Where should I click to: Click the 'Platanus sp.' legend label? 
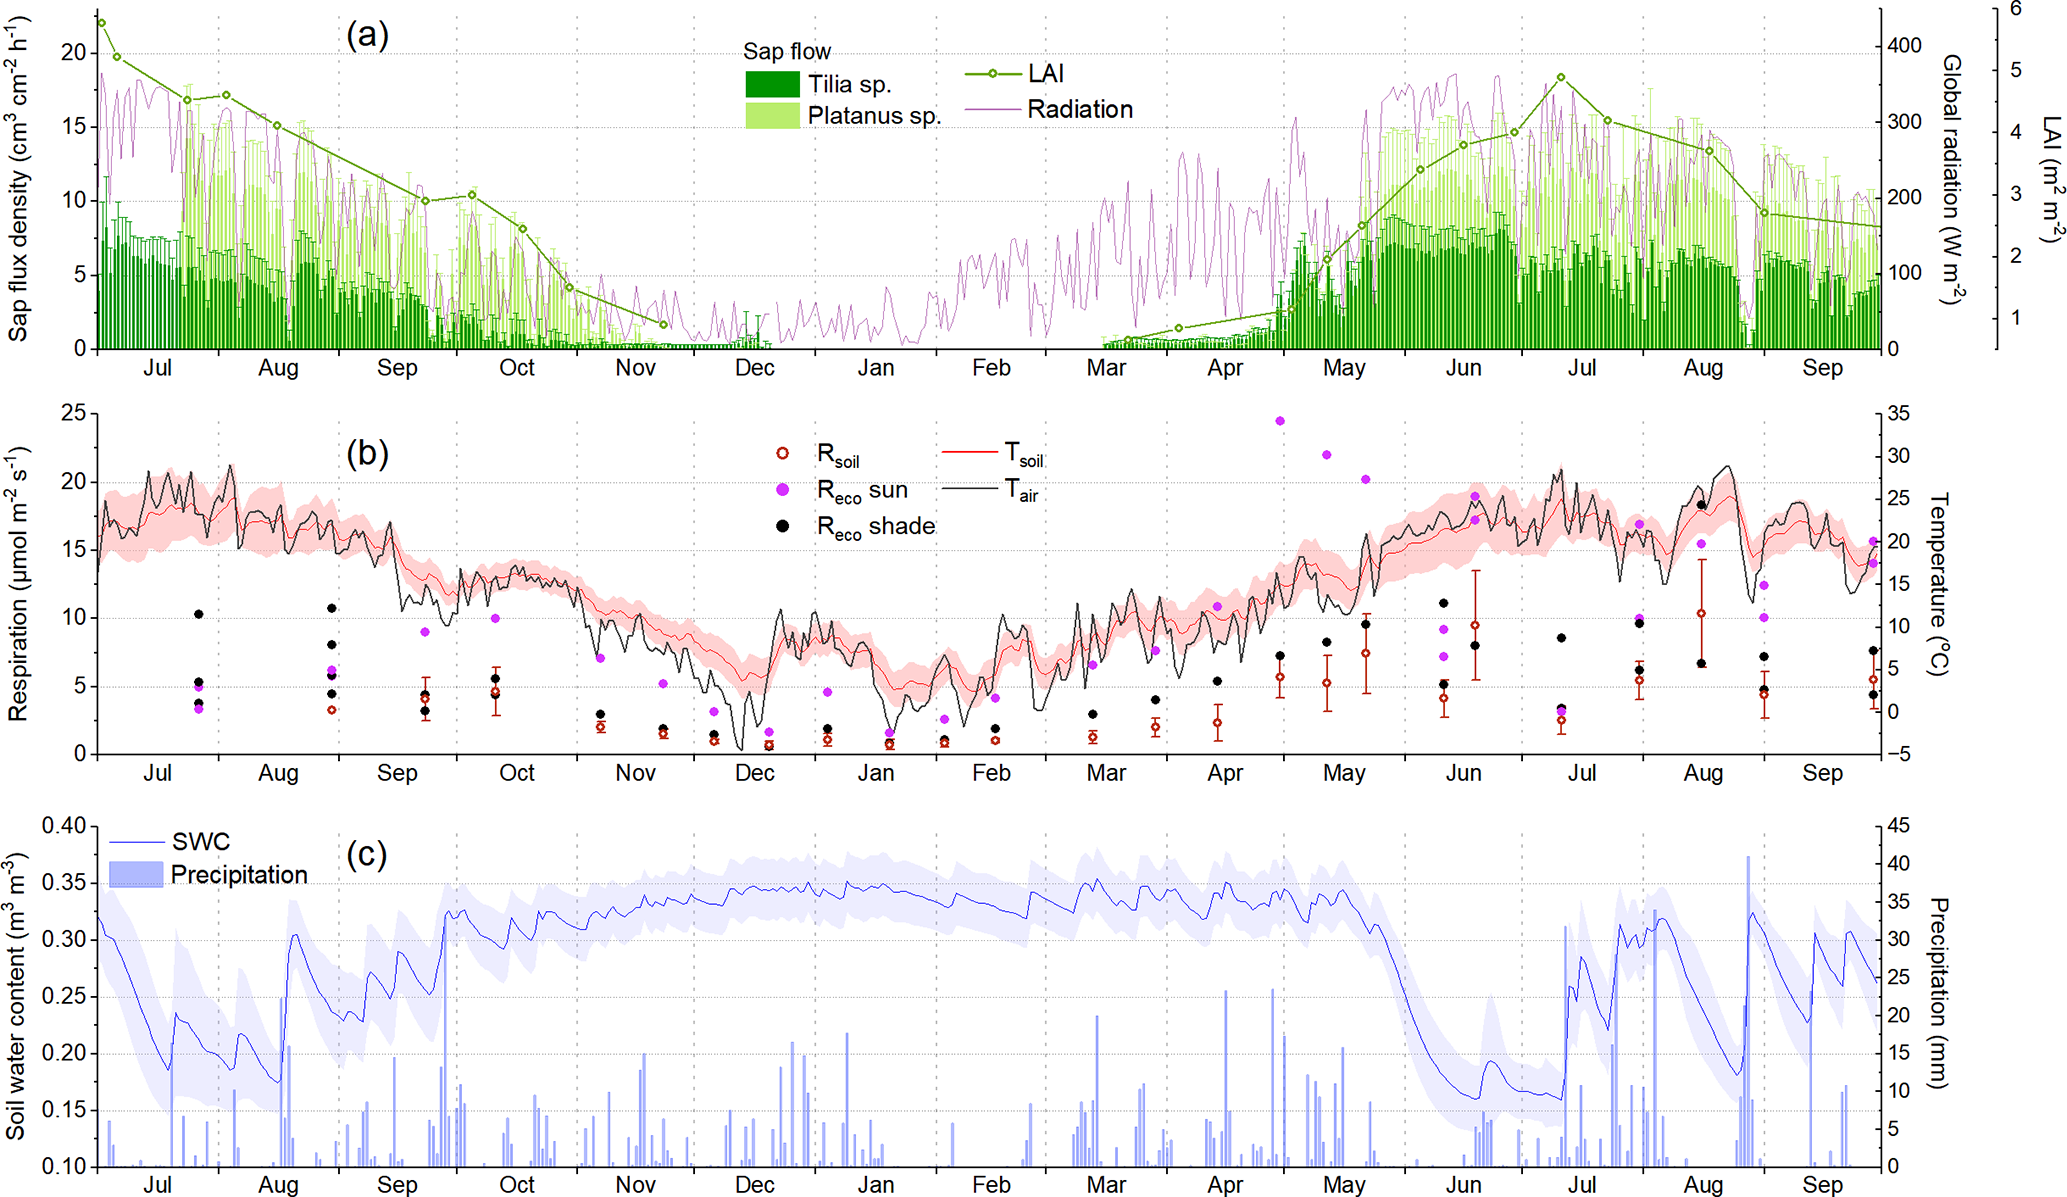pyautogui.click(x=874, y=116)
